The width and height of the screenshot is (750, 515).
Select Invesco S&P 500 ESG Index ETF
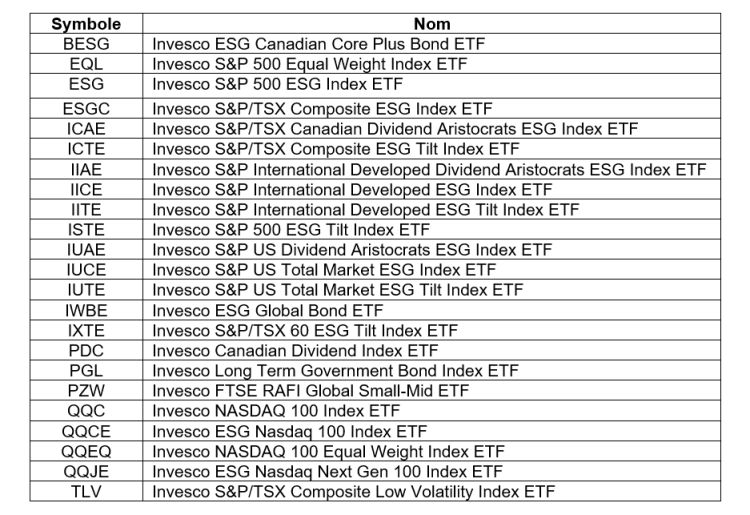[277, 84]
